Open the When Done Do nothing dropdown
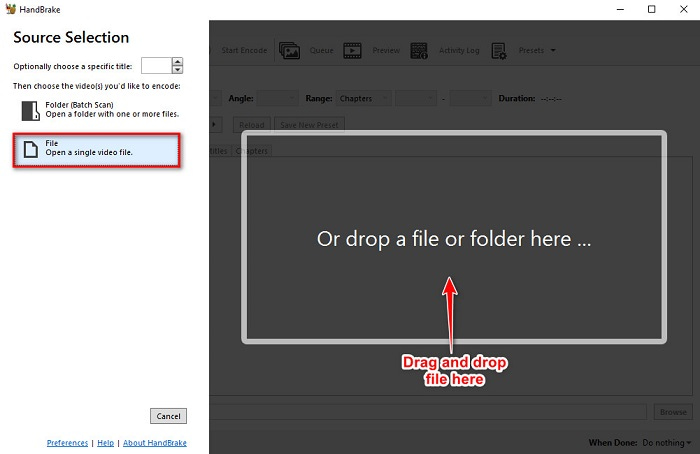700x454 pixels. point(667,443)
